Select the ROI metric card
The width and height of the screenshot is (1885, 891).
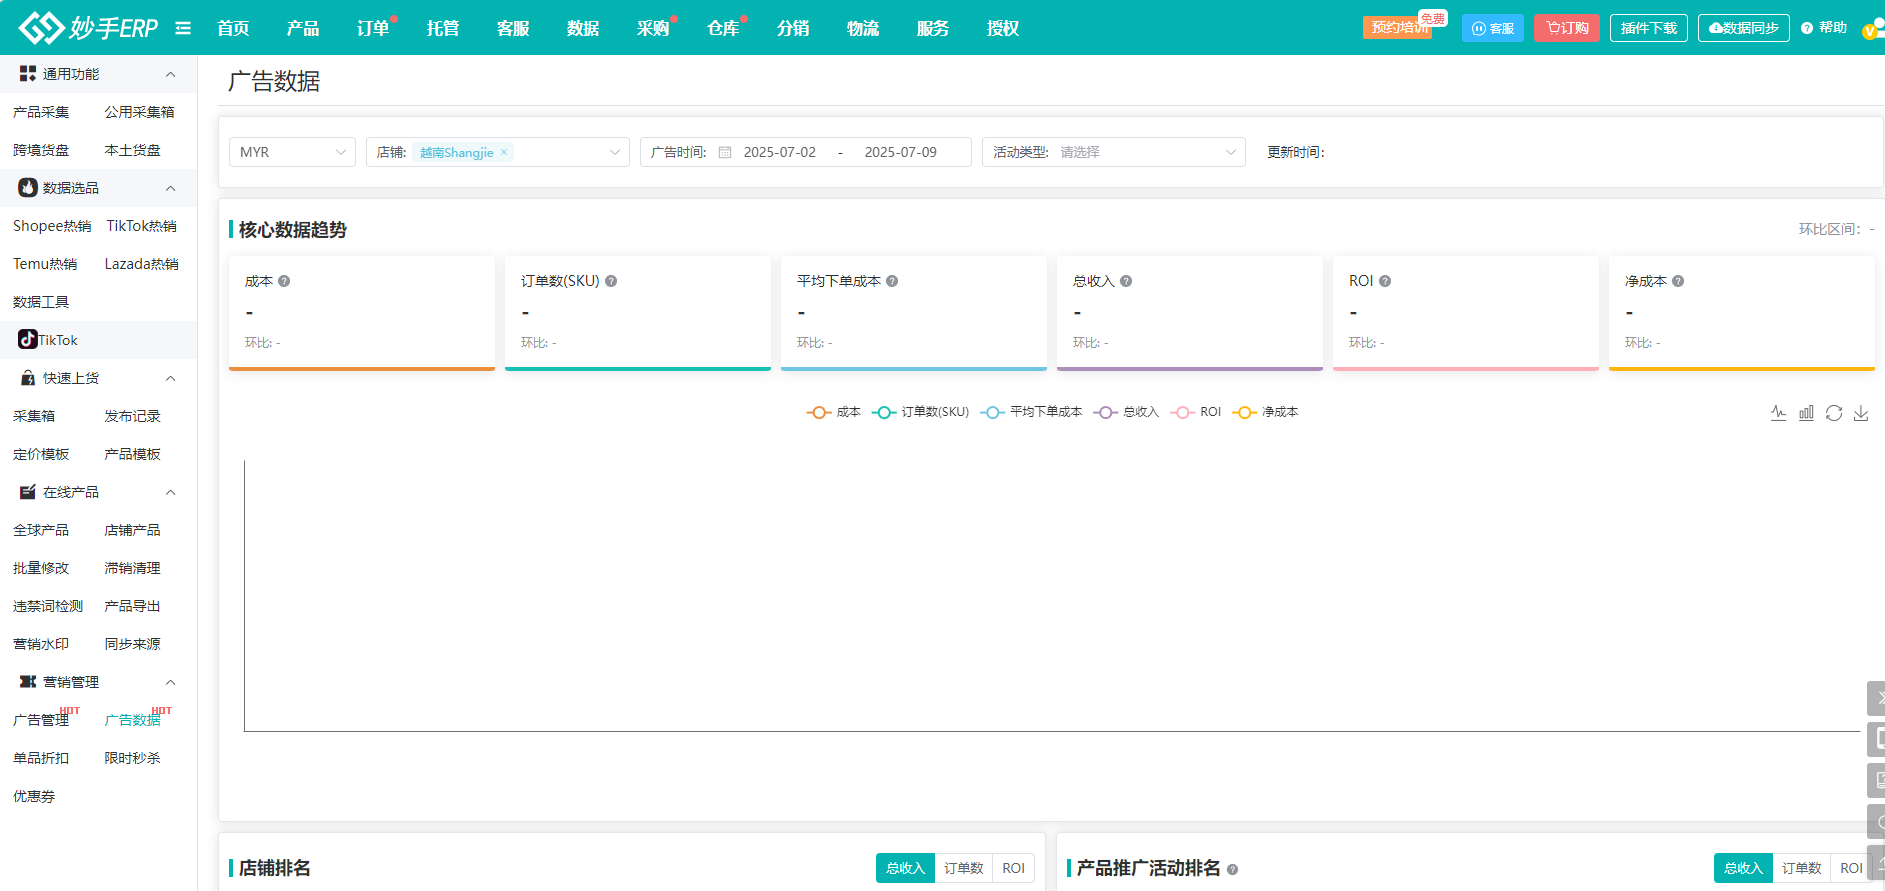click(x=1466, y=313)
